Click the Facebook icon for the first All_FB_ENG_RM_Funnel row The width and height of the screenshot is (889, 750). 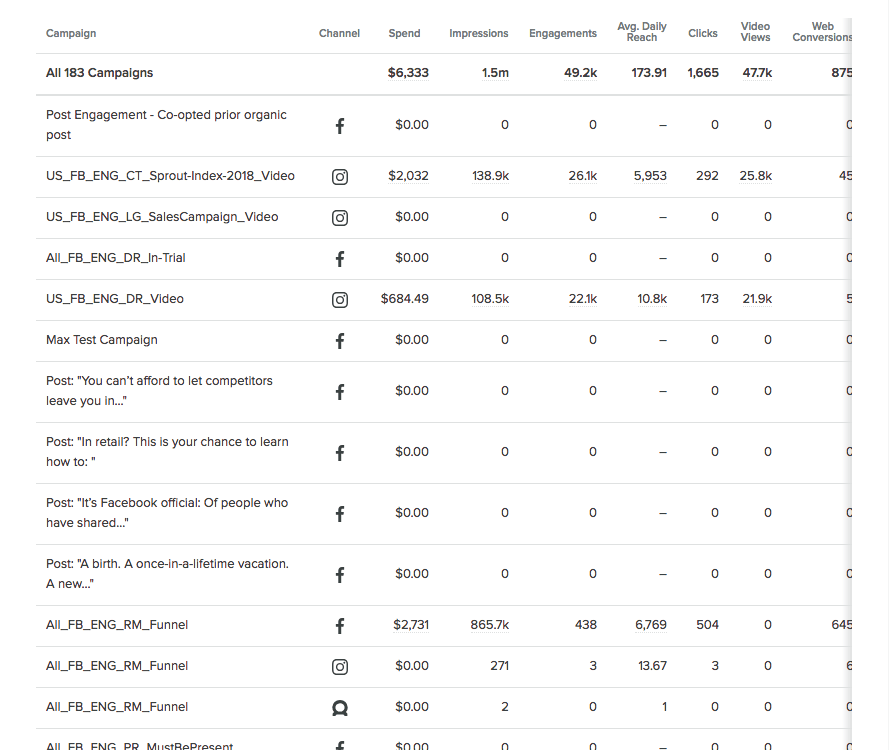[340, 625]
